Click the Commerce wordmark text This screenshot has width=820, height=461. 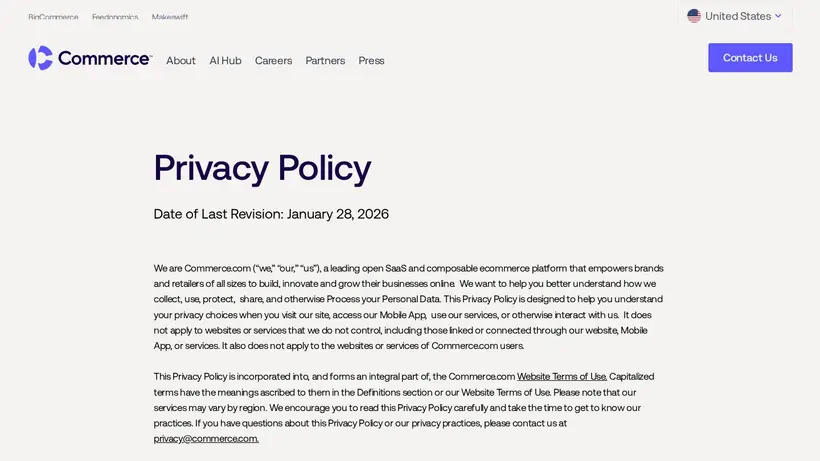pos(105,58)
